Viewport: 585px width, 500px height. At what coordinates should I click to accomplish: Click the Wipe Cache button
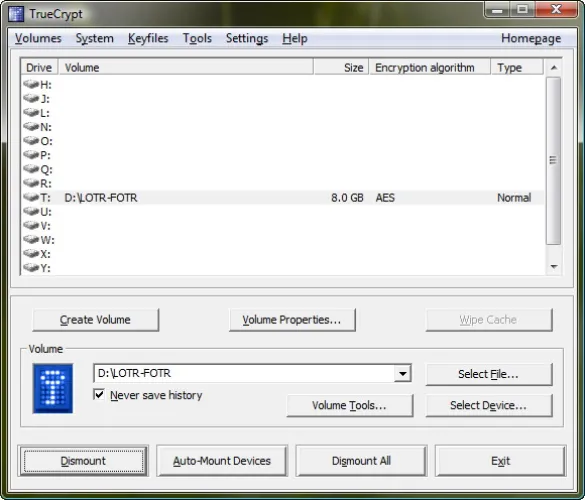[489, 320]
